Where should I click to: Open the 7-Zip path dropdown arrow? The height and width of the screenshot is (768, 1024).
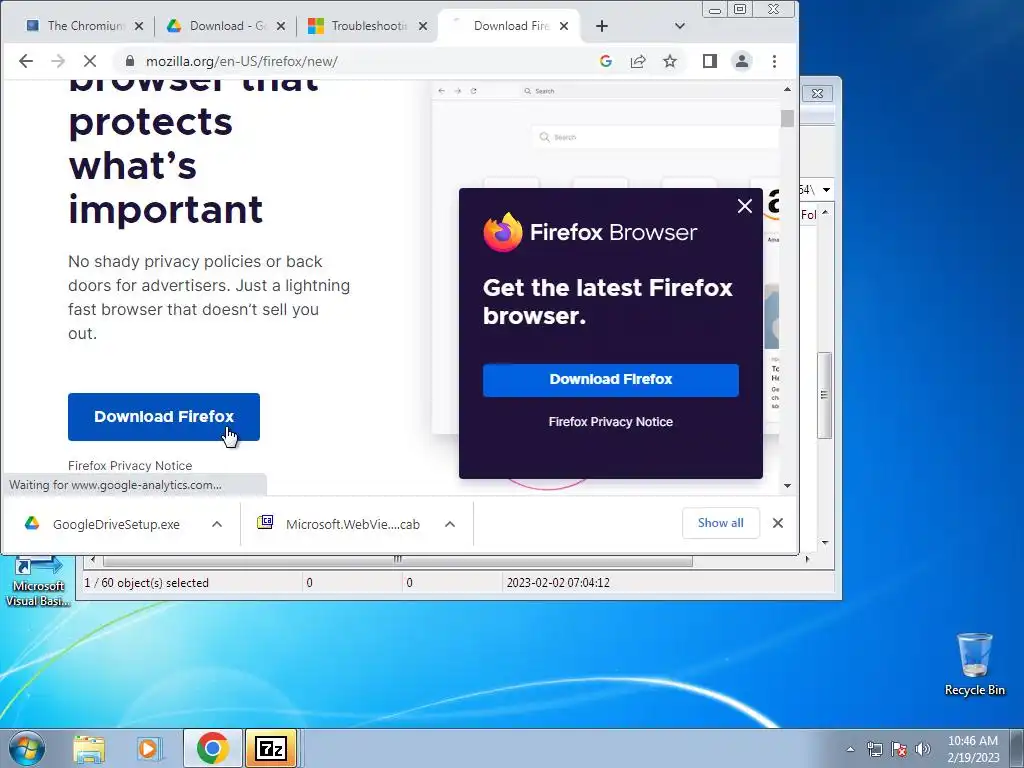[826, 190]
